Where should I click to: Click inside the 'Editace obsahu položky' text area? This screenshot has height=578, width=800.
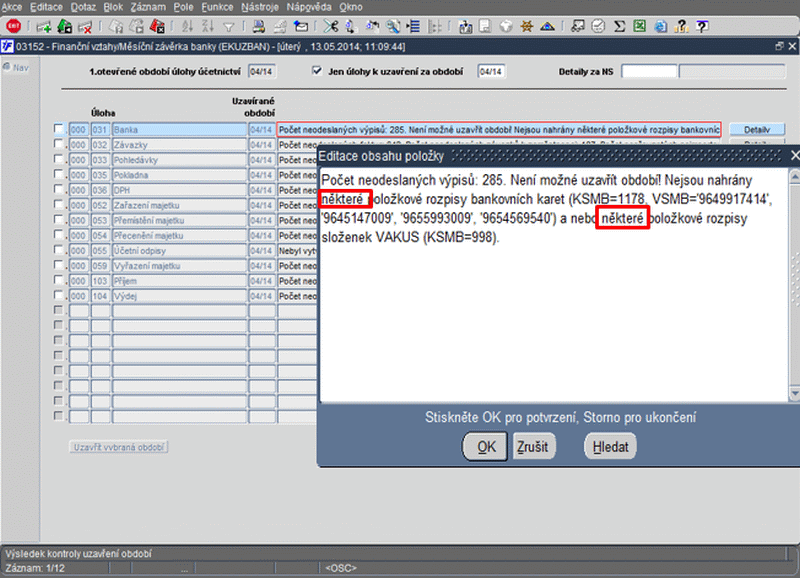pos(554,285)
